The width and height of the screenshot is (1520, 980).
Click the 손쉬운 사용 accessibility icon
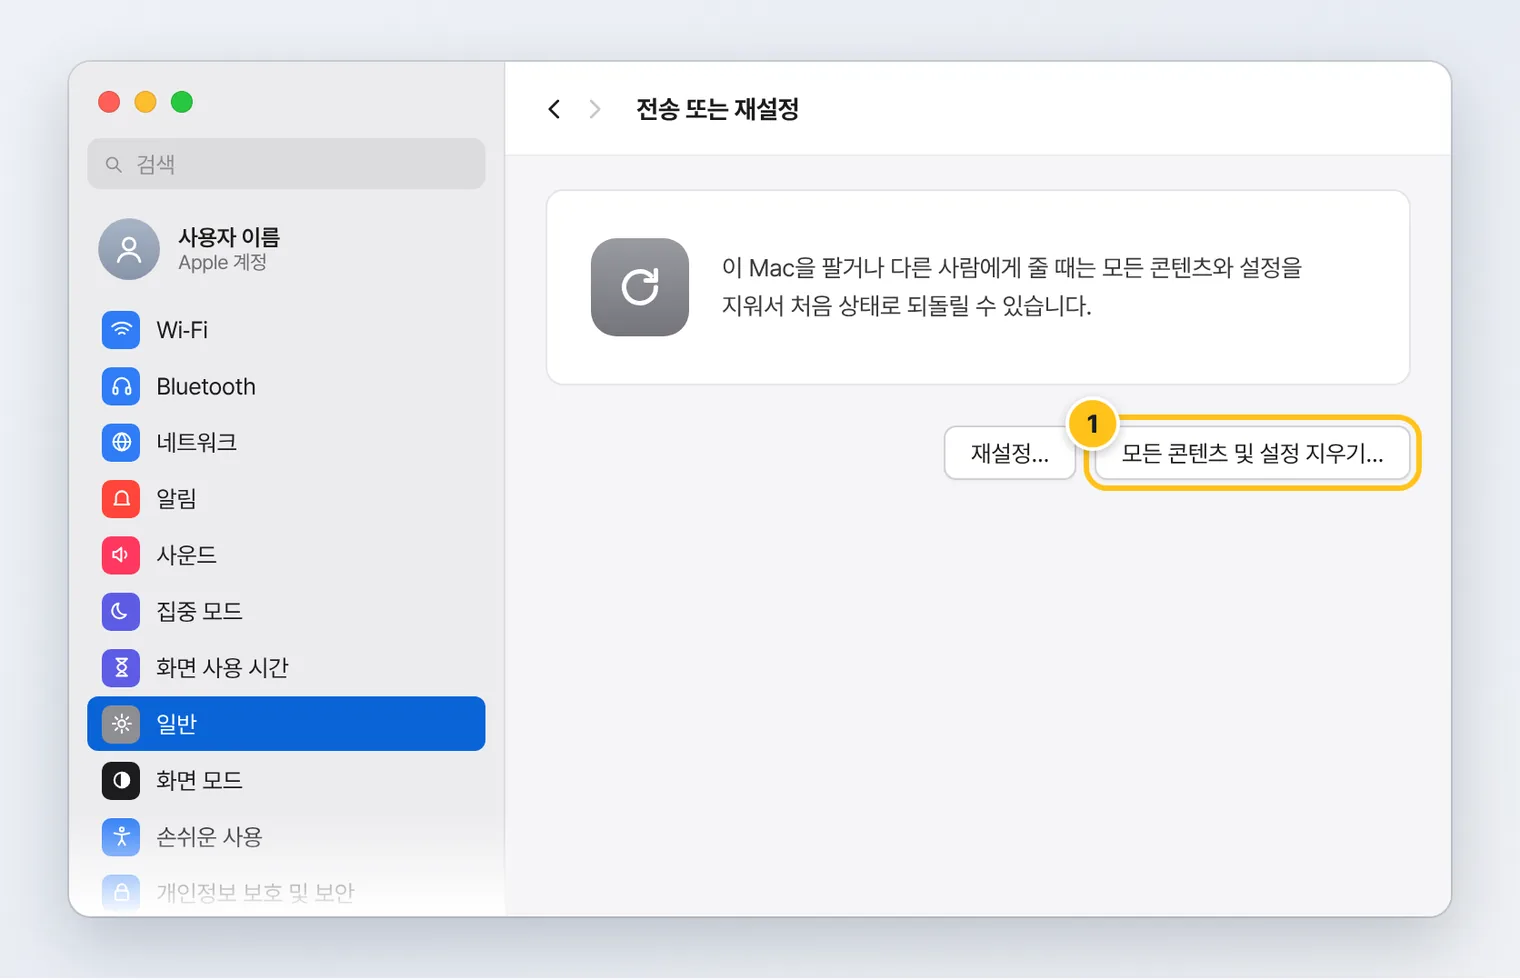coord(121,836)
